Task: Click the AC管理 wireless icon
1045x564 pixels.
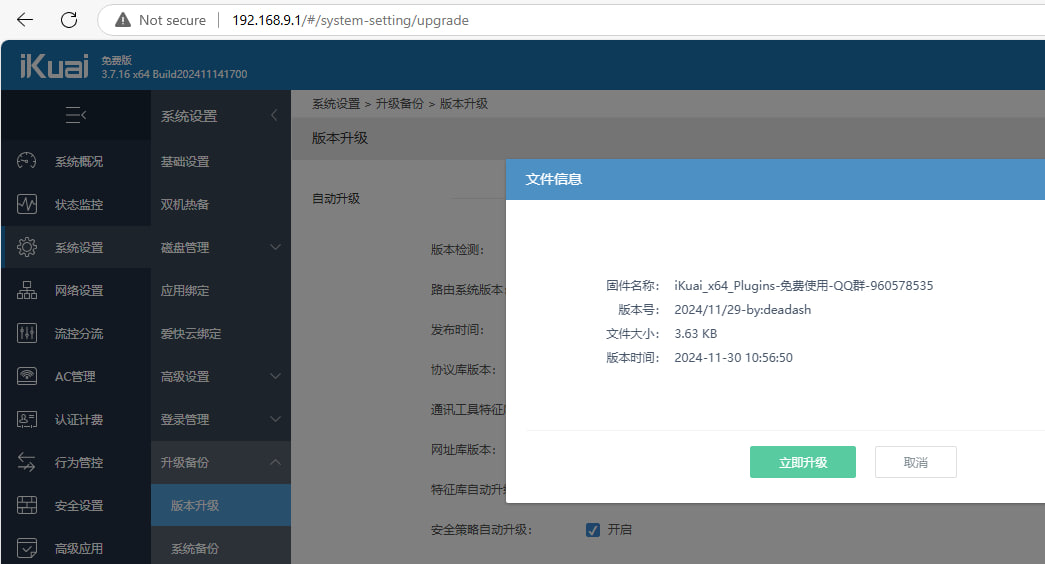Action: click(27, 376)
